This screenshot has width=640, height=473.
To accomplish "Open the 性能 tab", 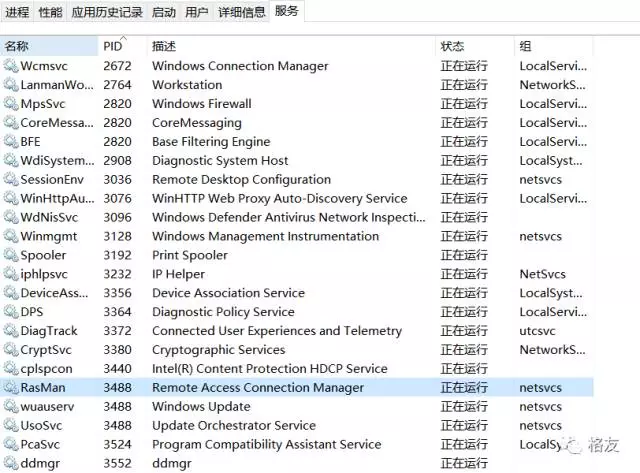I will pyautogui.click(x=50, y=12).
